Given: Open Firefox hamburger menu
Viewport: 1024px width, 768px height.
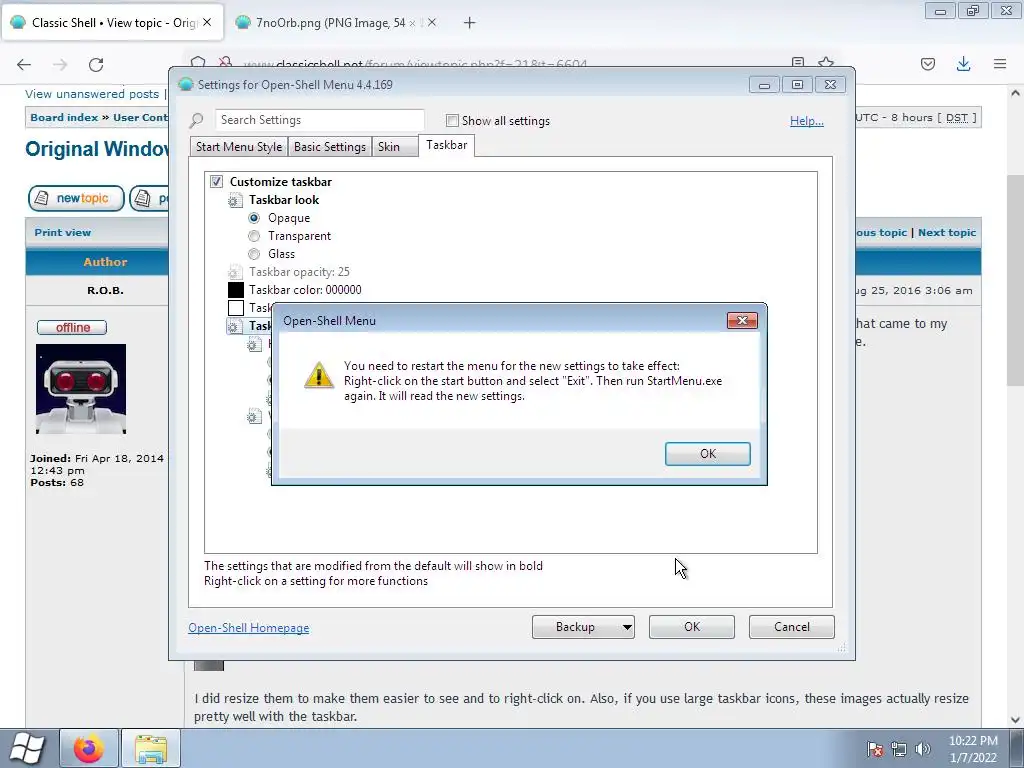Looking at the screenshot, I should point(1000,64).
